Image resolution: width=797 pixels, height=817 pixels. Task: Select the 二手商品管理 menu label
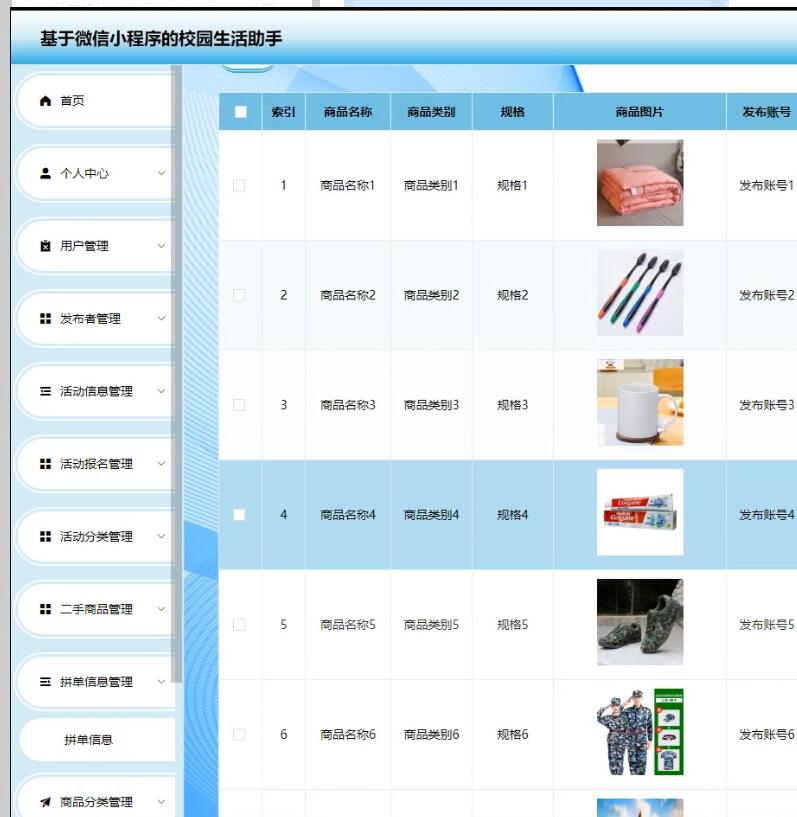coord(96,609)
